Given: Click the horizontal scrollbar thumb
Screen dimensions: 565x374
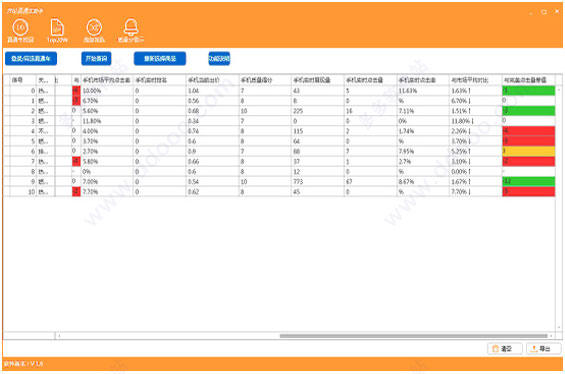Looking at the screenshot, I should coord(413,336).
